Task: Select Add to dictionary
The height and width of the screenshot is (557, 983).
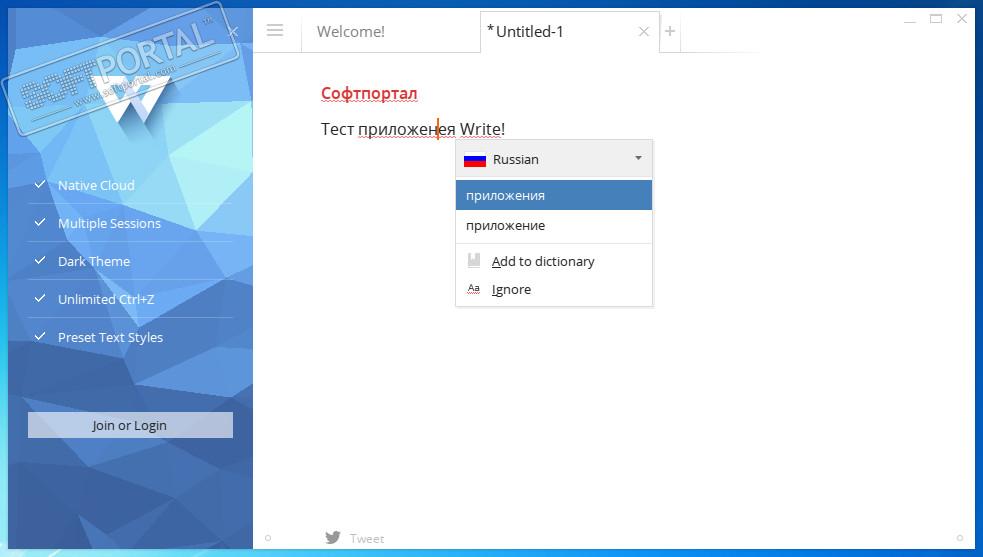Action: [x=554, y=262]
